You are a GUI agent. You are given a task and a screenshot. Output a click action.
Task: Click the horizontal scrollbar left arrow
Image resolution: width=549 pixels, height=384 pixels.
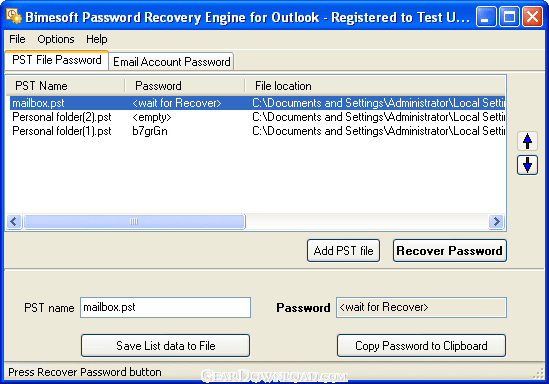(x=14, y=221)
